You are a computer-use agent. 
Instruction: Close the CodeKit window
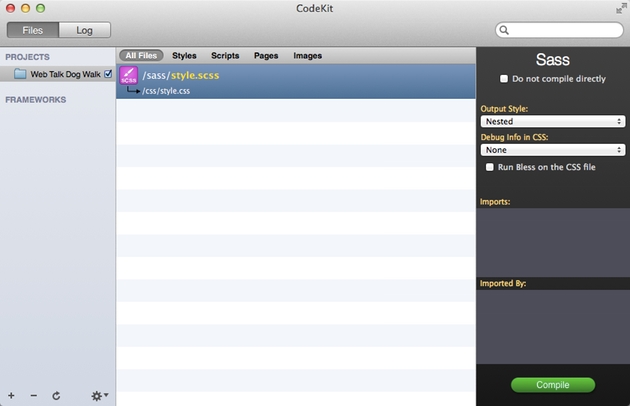(x=10, y=8)
